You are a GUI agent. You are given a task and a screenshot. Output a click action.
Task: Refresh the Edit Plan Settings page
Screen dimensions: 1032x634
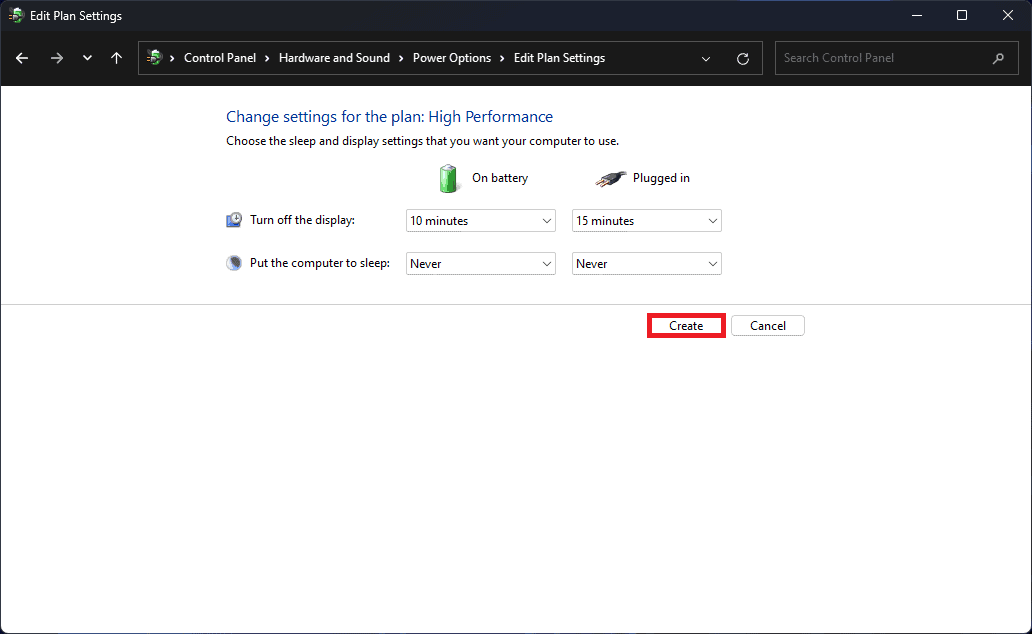(742, 58)
